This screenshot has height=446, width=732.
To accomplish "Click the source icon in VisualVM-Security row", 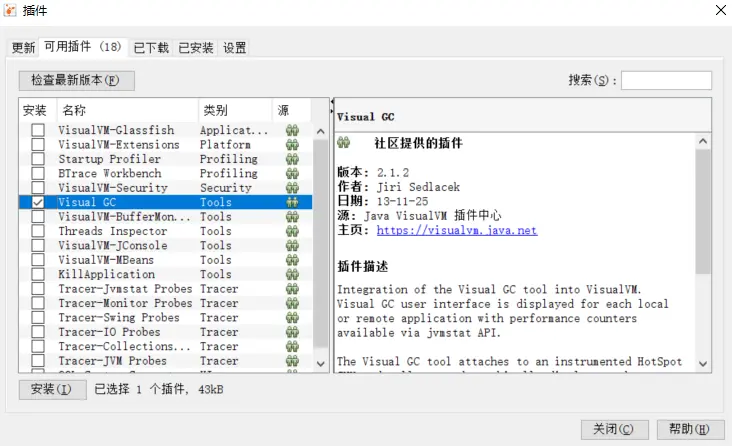I will click(x=292, y=188).
